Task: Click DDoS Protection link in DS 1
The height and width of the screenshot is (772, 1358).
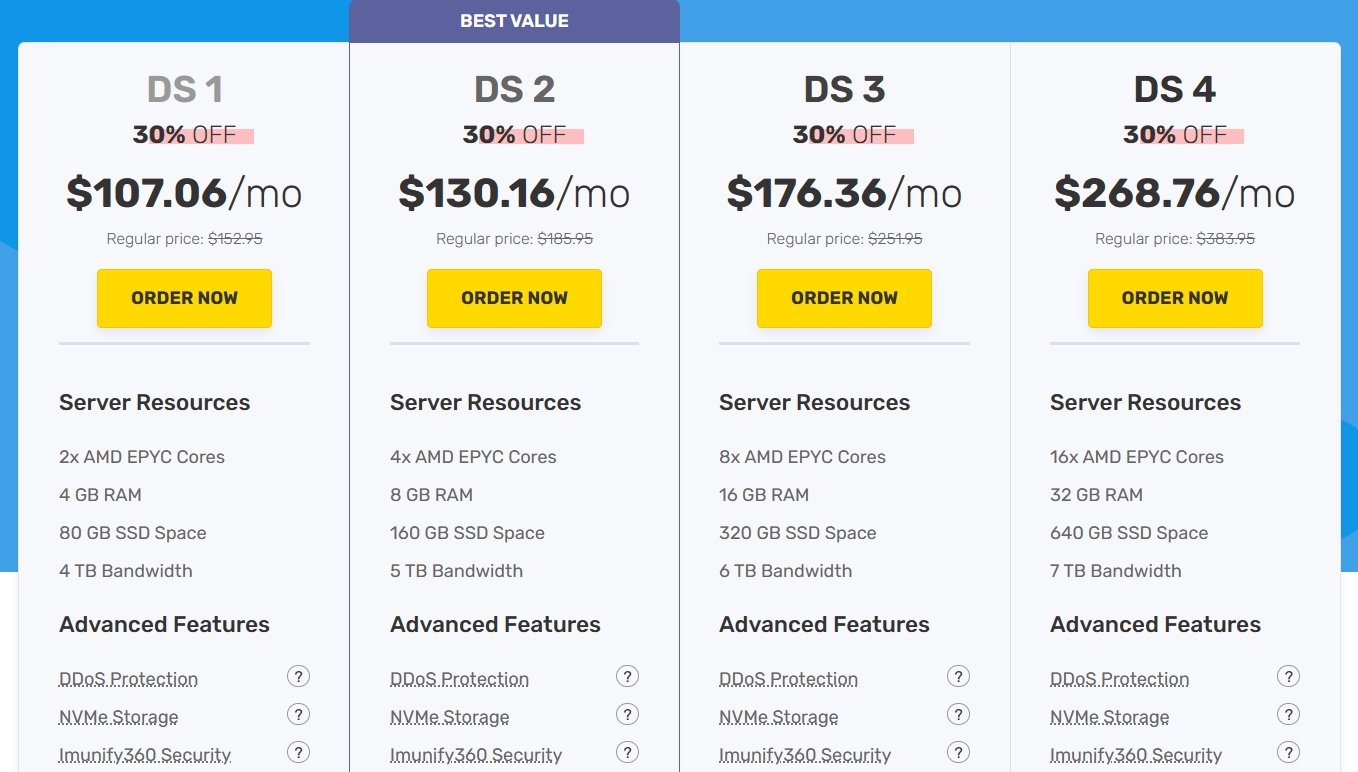Action: click(x=128, y=679)
